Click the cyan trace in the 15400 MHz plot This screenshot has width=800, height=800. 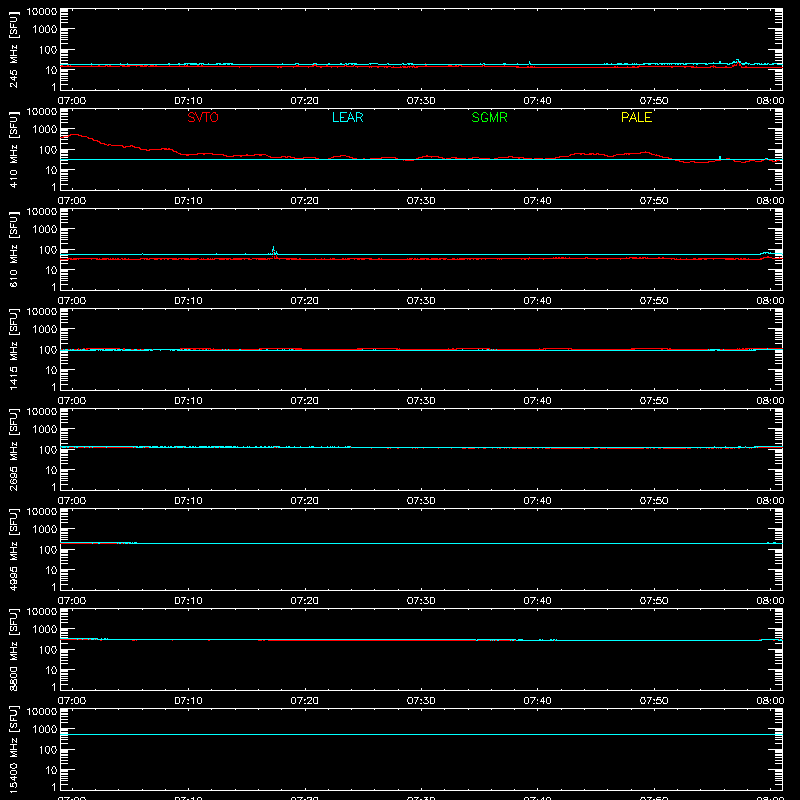421,735
